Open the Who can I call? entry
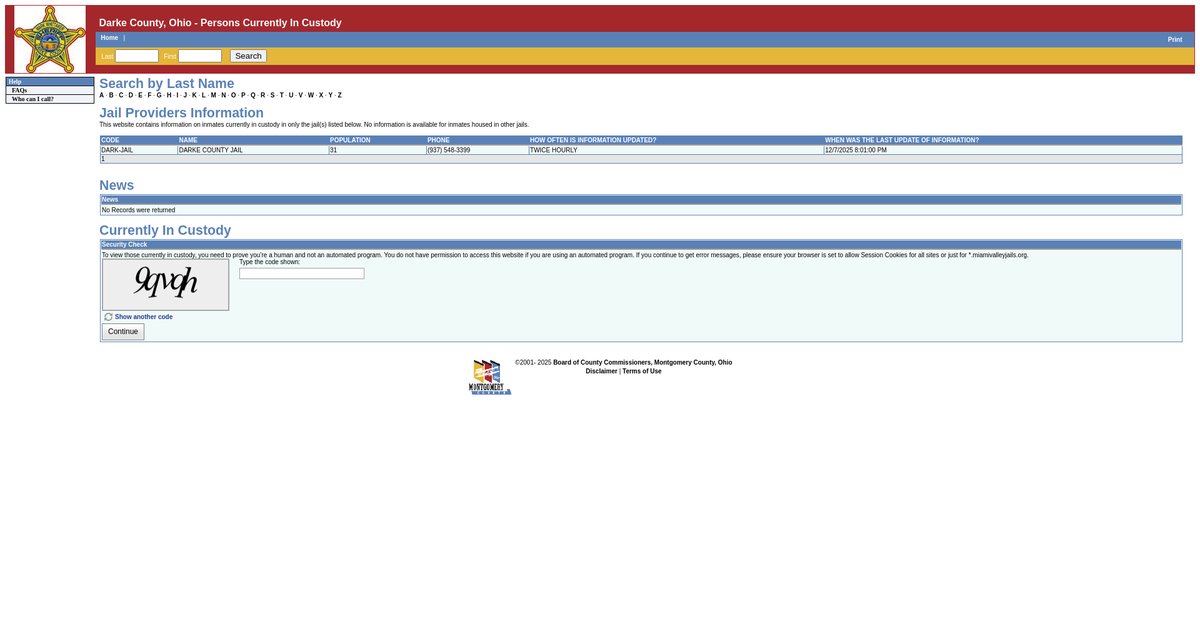 50,99
